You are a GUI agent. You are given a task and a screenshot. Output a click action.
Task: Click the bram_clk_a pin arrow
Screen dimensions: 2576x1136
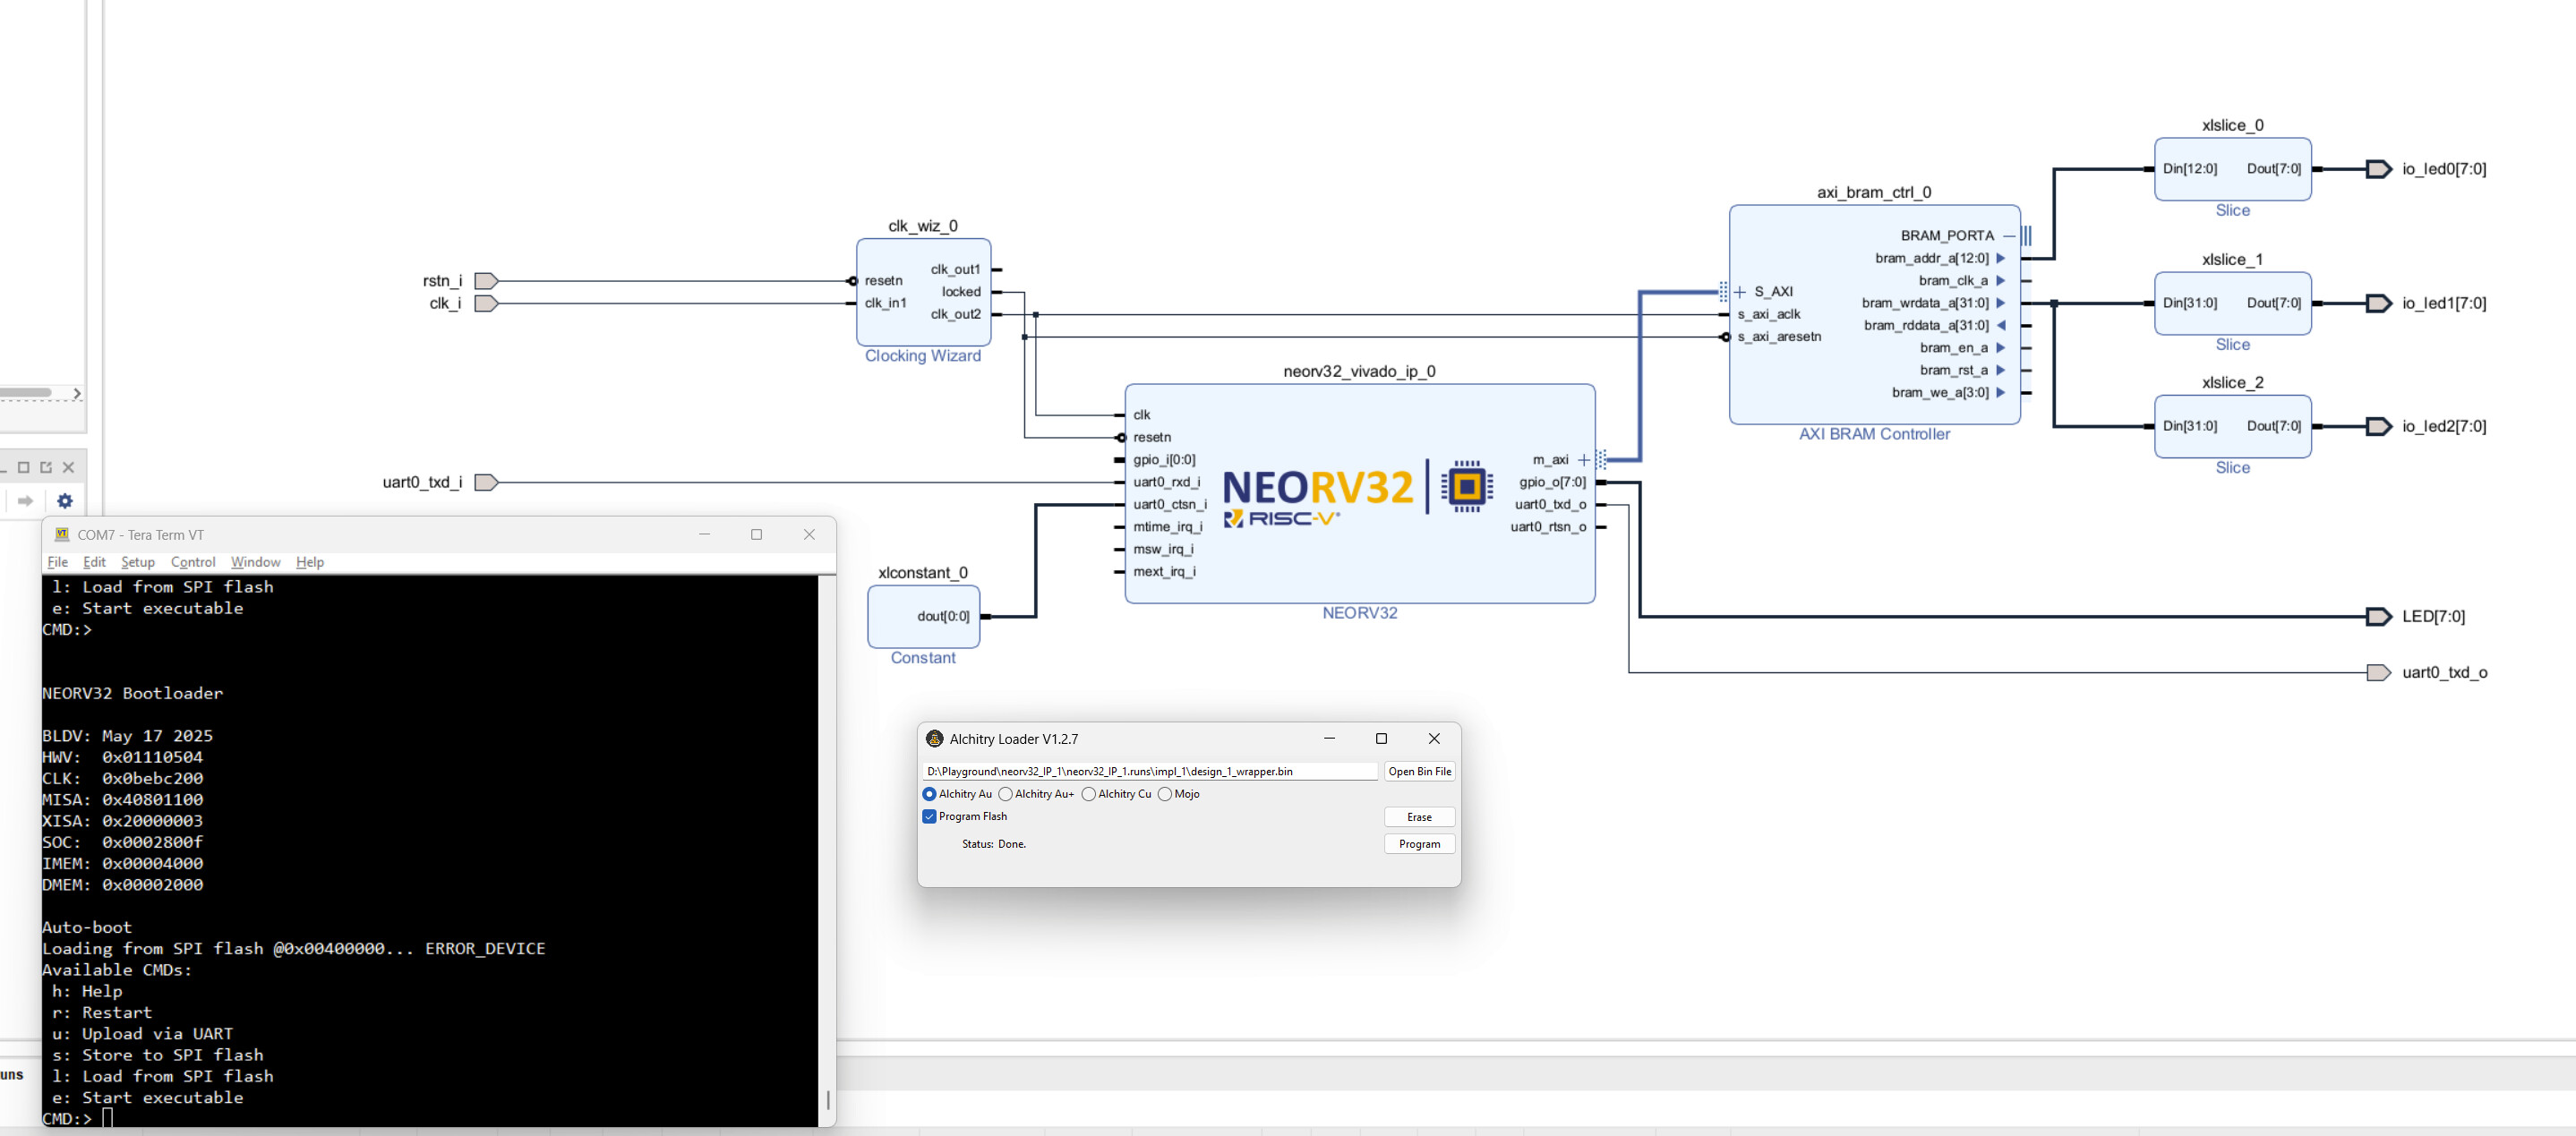point(2001,281)
